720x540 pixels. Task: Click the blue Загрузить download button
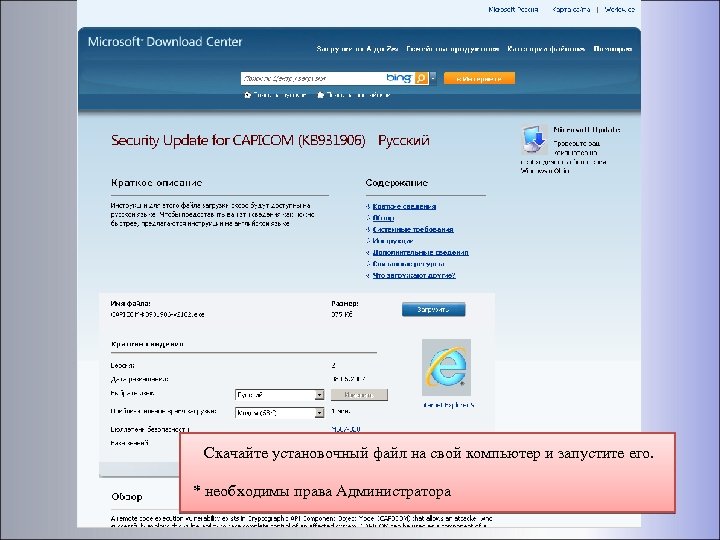click(x=433, y=309)
